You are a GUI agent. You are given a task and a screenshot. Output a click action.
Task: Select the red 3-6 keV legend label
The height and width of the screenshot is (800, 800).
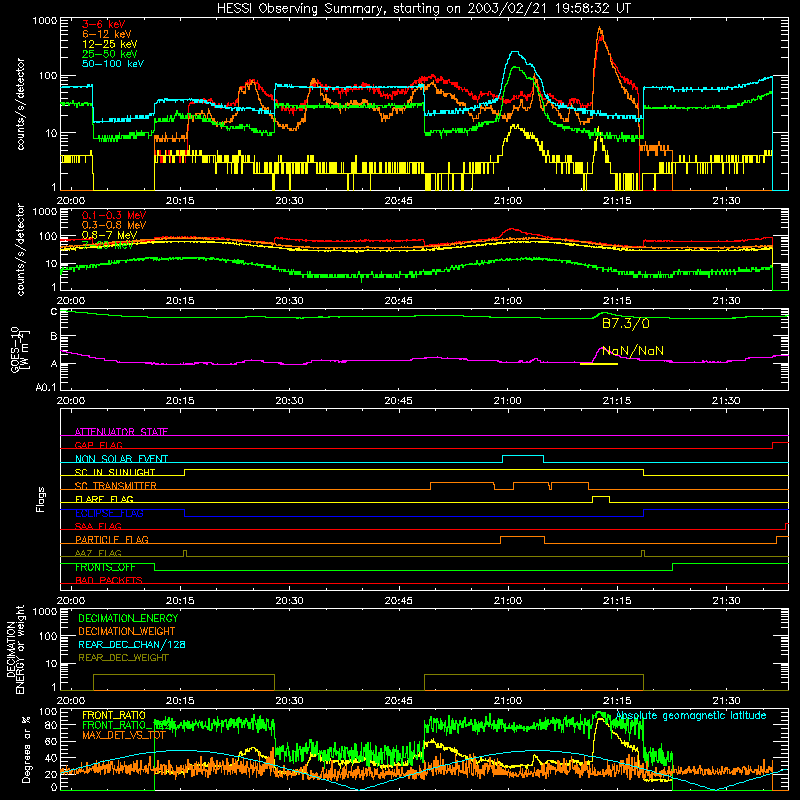click(x=104, y=24)
